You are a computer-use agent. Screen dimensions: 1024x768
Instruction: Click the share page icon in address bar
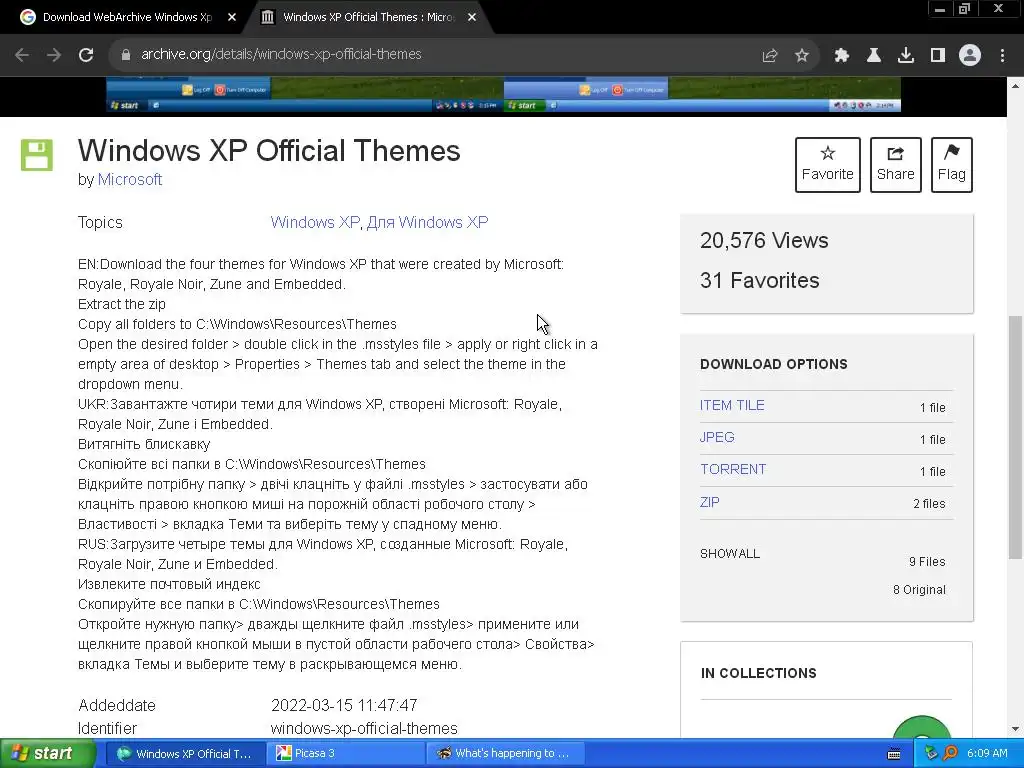pos(770,56)
